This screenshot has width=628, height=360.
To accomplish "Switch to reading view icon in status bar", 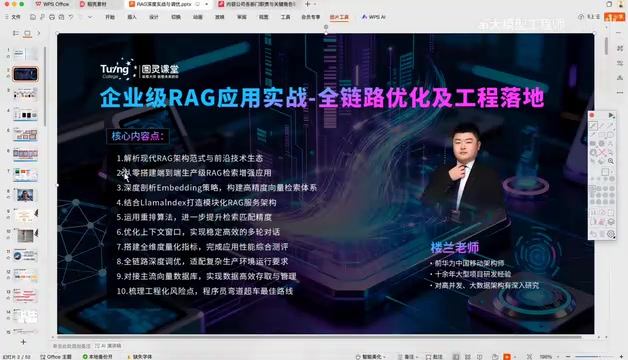I will point(480,356).
